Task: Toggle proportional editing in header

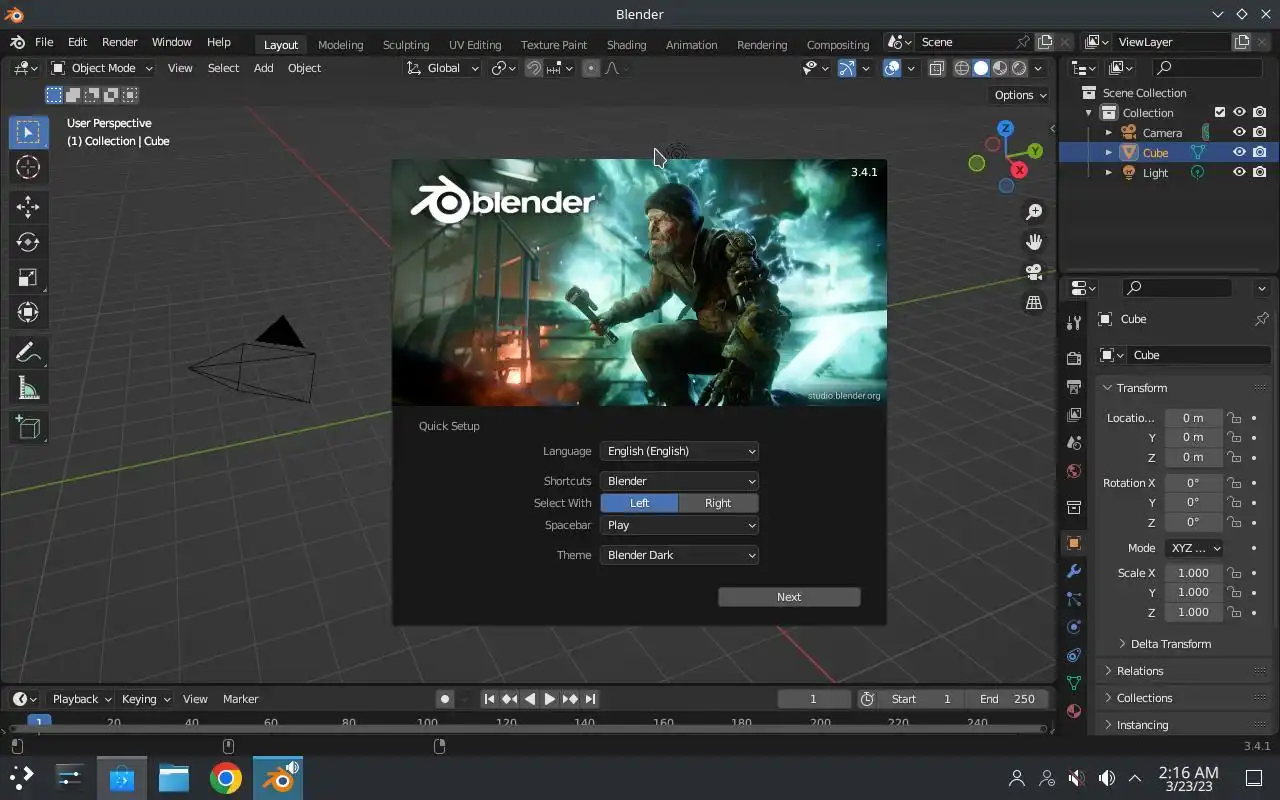Action: pyautogui.click(x=591, y=68)
